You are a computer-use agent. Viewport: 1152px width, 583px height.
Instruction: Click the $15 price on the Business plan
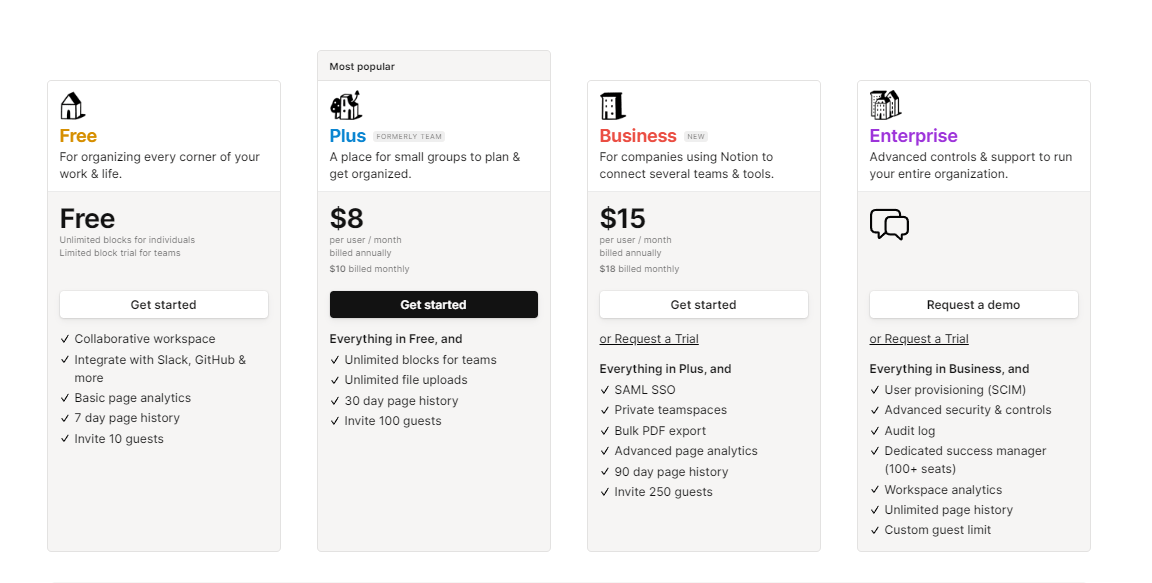click(x=622, y=219)
